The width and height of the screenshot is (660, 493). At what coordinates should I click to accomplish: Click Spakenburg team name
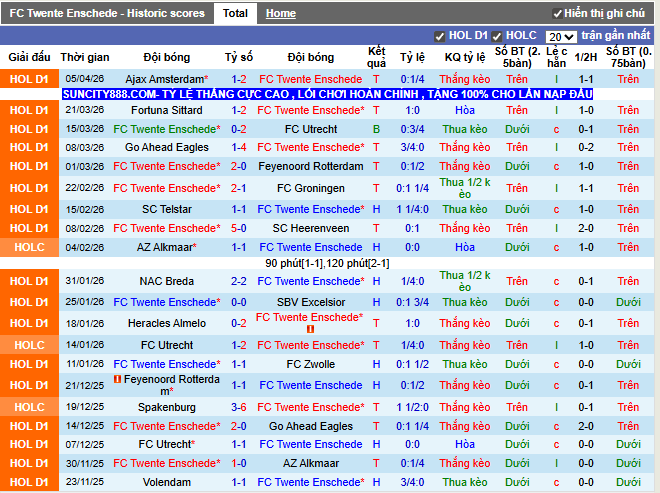167,407
